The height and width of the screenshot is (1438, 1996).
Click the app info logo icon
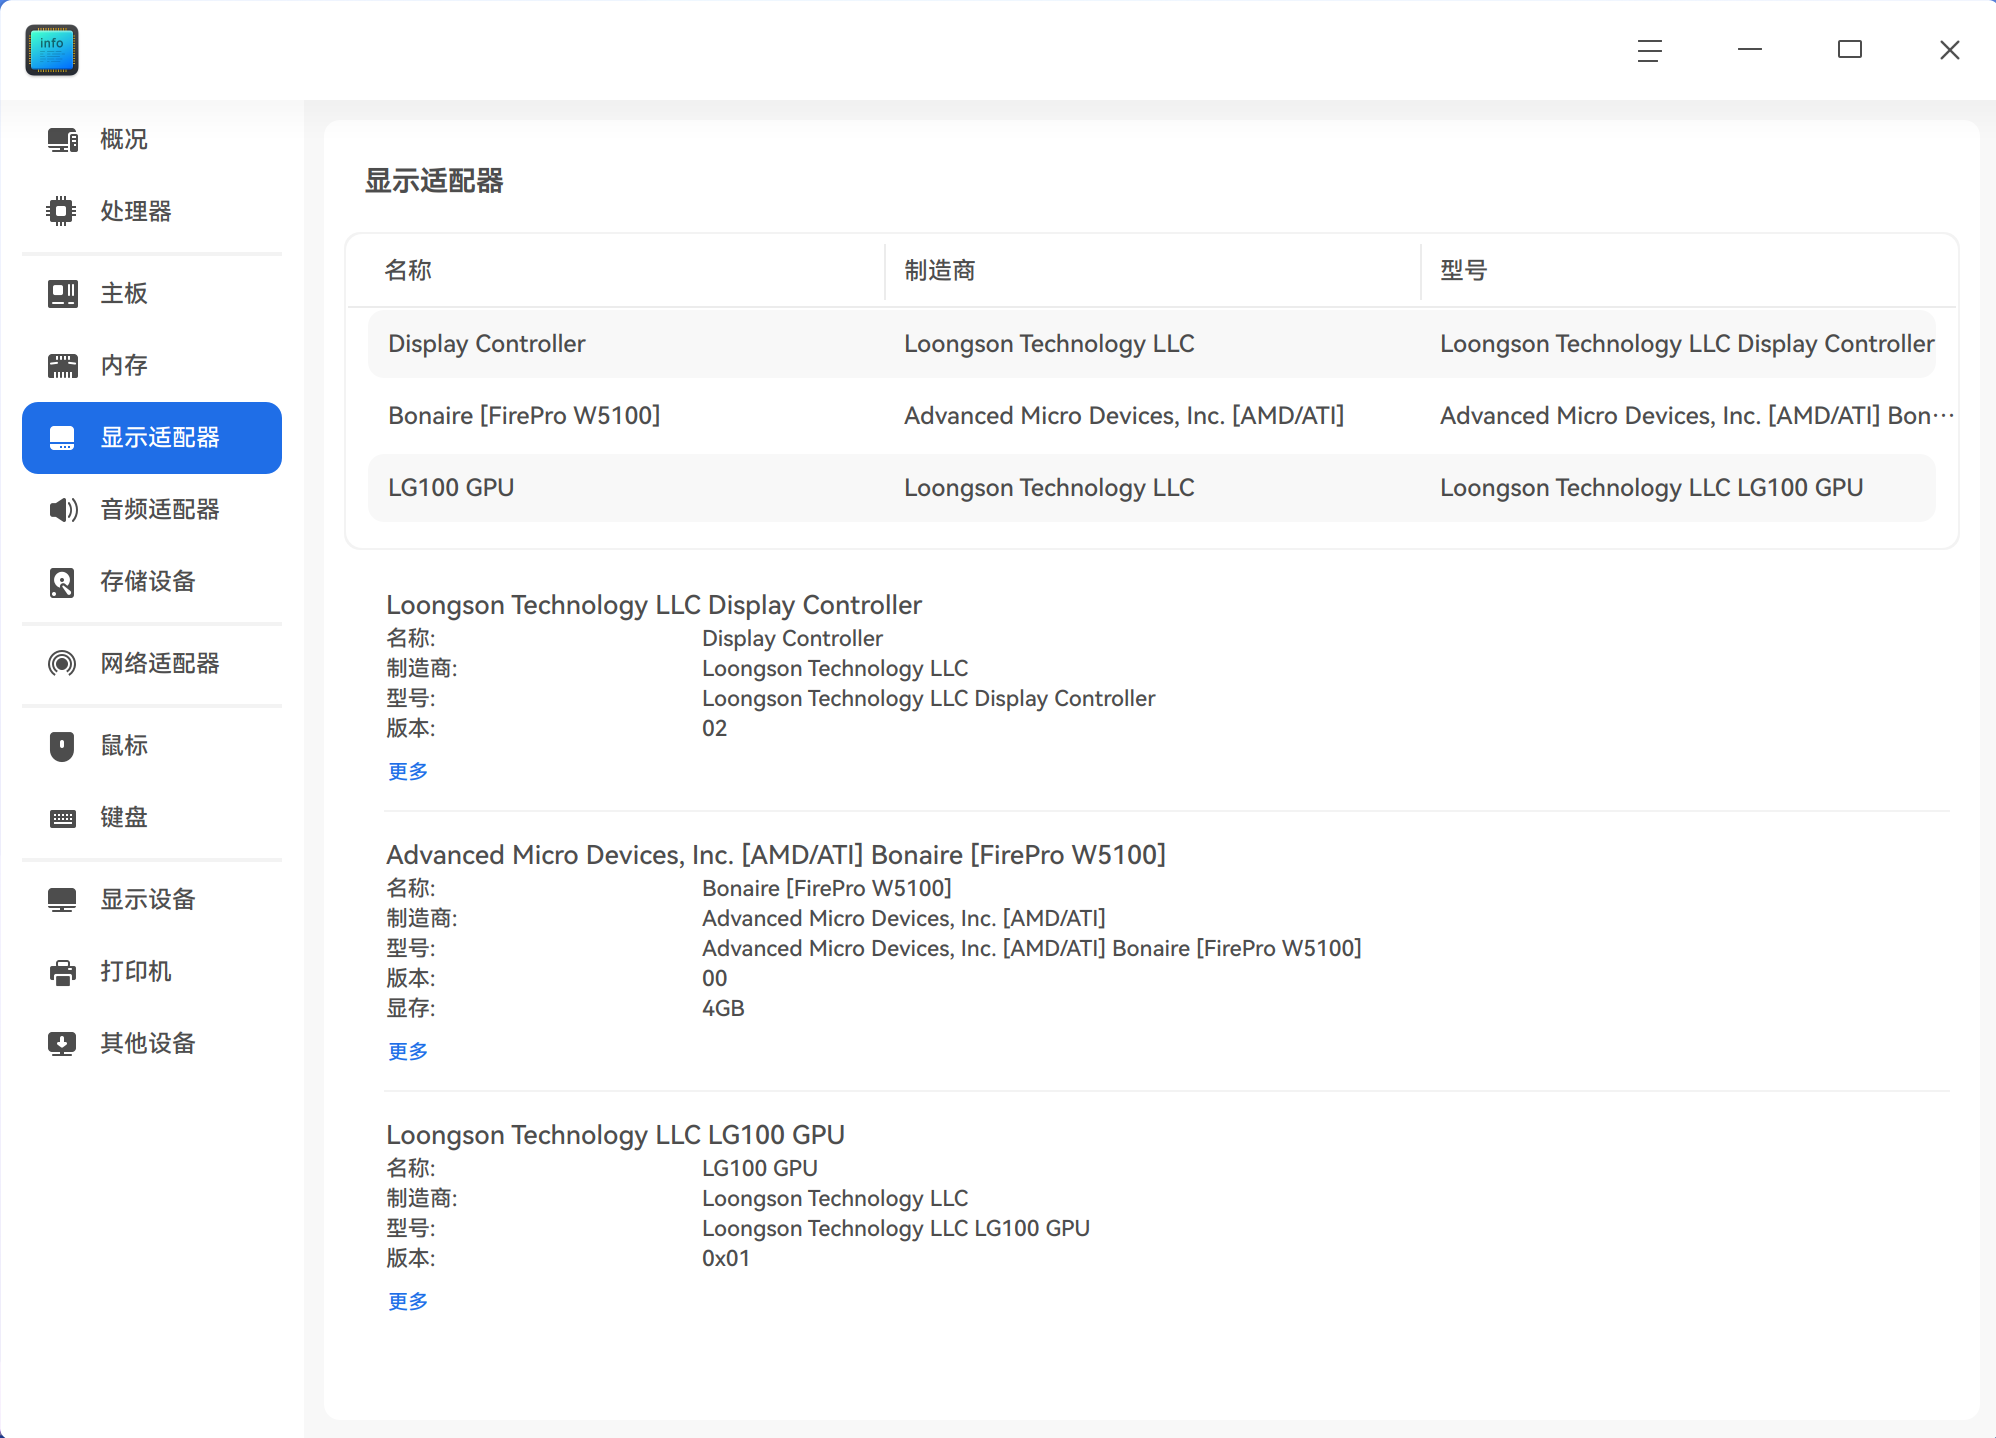[x=51, y=50]
